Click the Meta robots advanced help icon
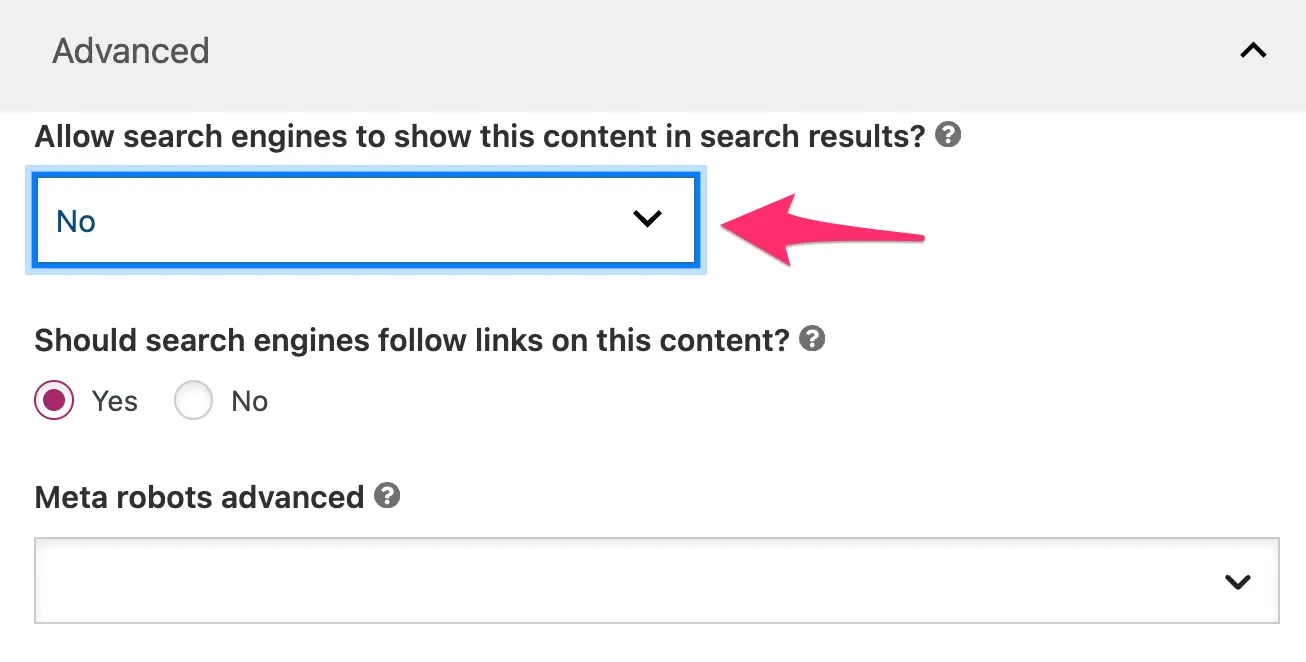This screenshot has height=662, width=1306. (387, 495)
